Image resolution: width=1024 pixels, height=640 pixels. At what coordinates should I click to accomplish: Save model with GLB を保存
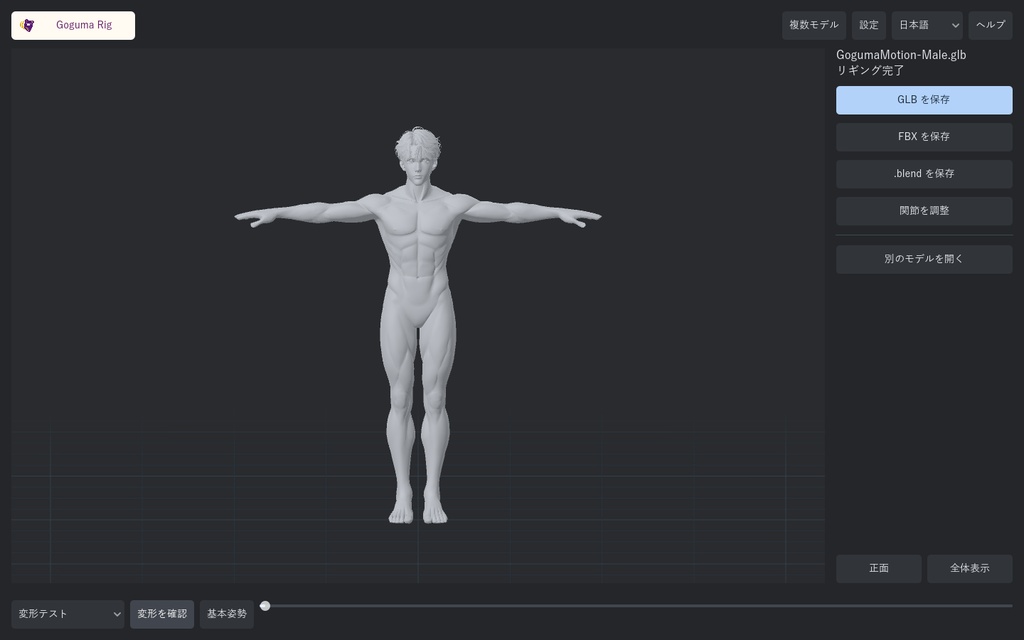[x=924, y=100]
